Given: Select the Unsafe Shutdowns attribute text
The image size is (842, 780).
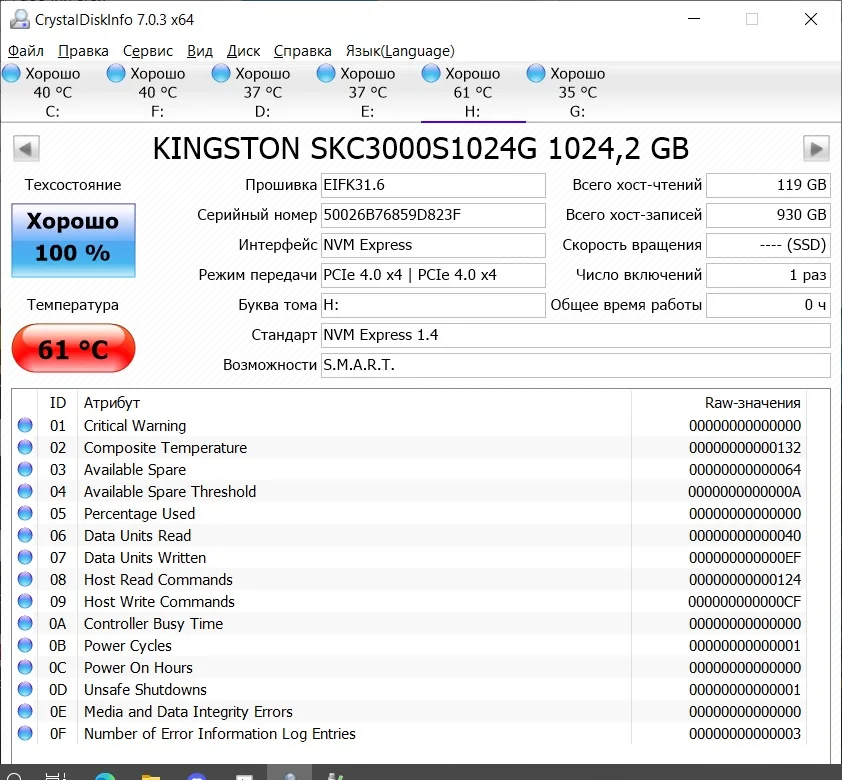Looking at the screenshot, I should click(x=145, y=690).
